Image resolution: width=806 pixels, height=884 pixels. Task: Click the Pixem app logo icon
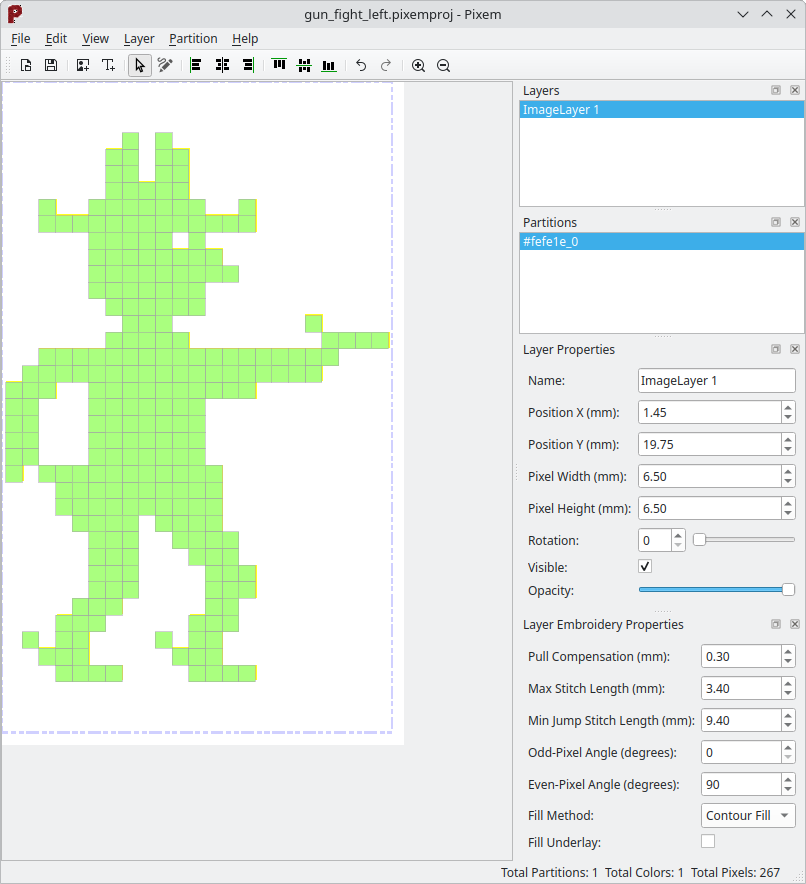(x=15, y=14)
